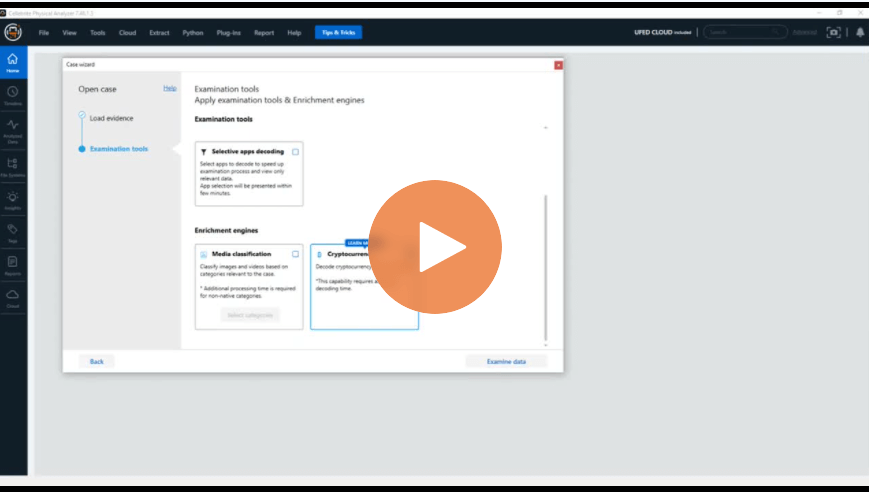Open the Tools menu

coord(97,32)
